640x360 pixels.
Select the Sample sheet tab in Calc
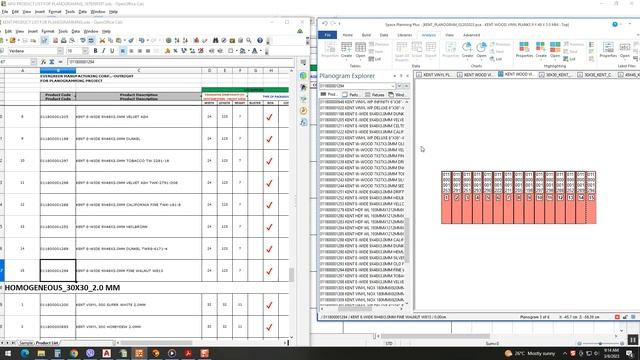26,343
